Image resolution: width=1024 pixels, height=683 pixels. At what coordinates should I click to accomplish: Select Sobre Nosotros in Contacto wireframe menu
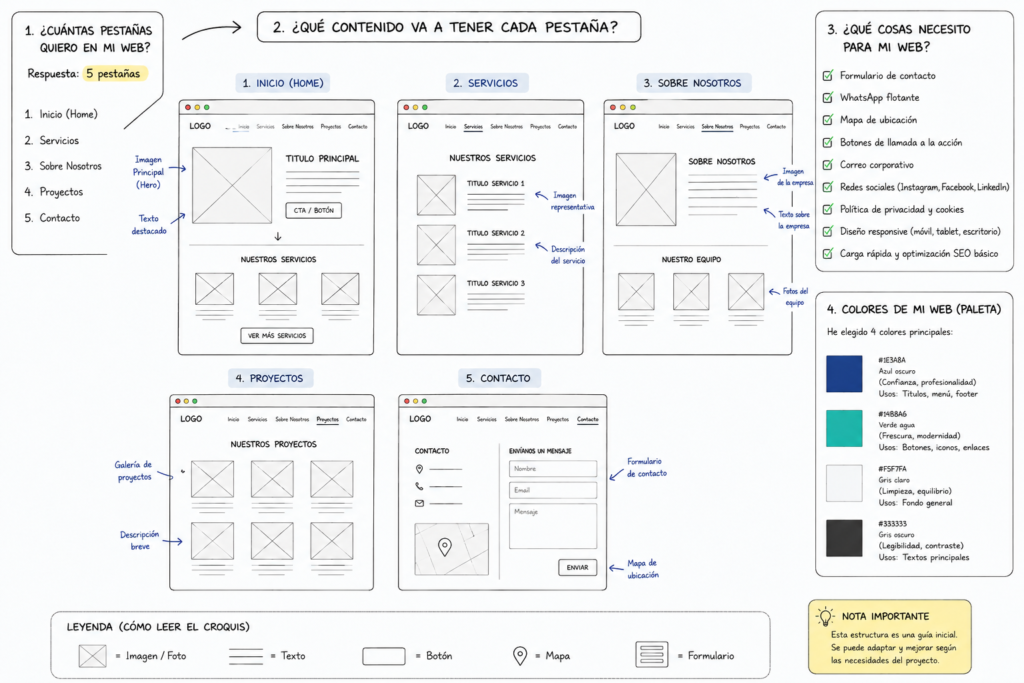point(522,419)
